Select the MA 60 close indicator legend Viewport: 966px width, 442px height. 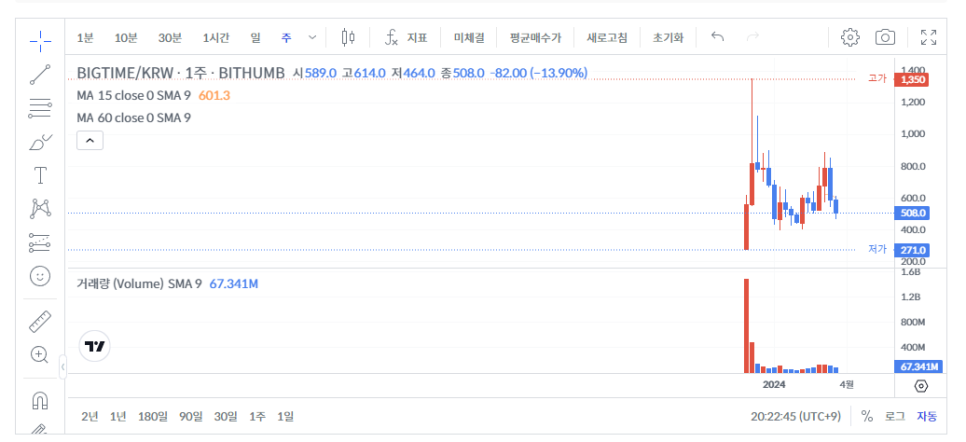tap(134, 118)
